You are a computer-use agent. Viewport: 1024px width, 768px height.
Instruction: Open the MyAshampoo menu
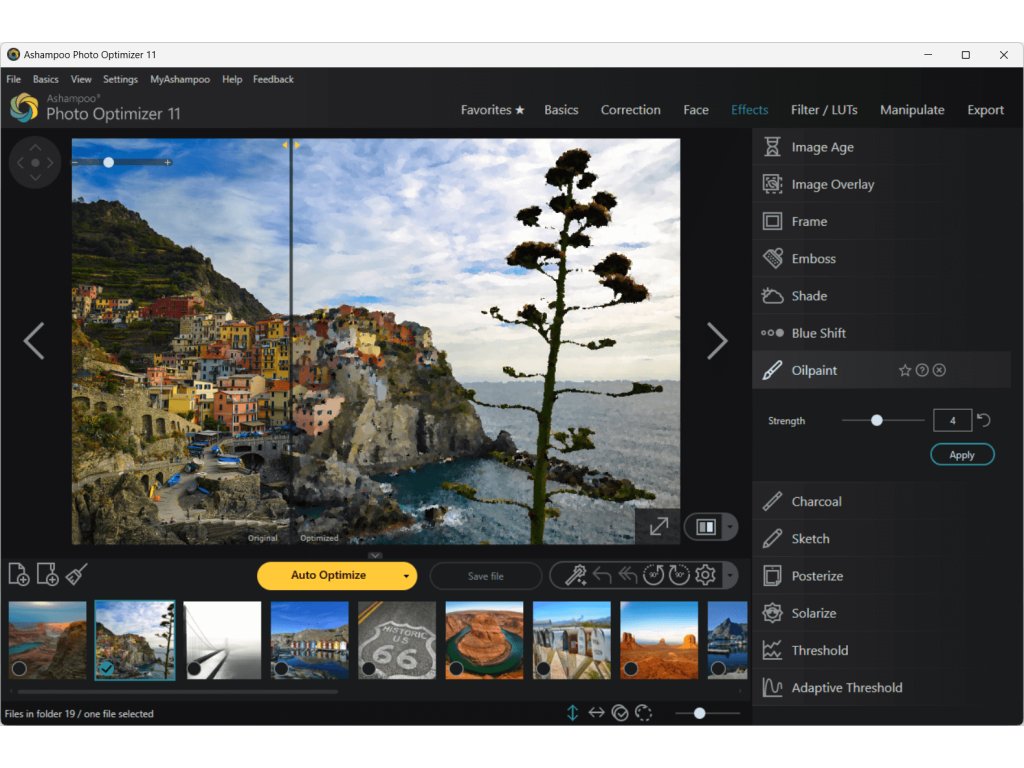[180, 79]
